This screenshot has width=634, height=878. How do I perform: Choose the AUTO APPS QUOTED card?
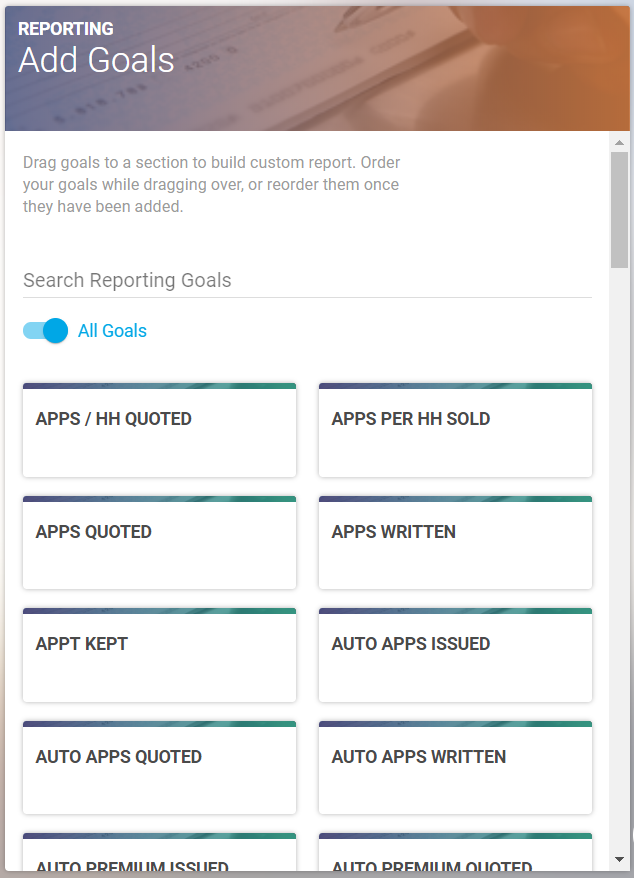coord(160,768)
